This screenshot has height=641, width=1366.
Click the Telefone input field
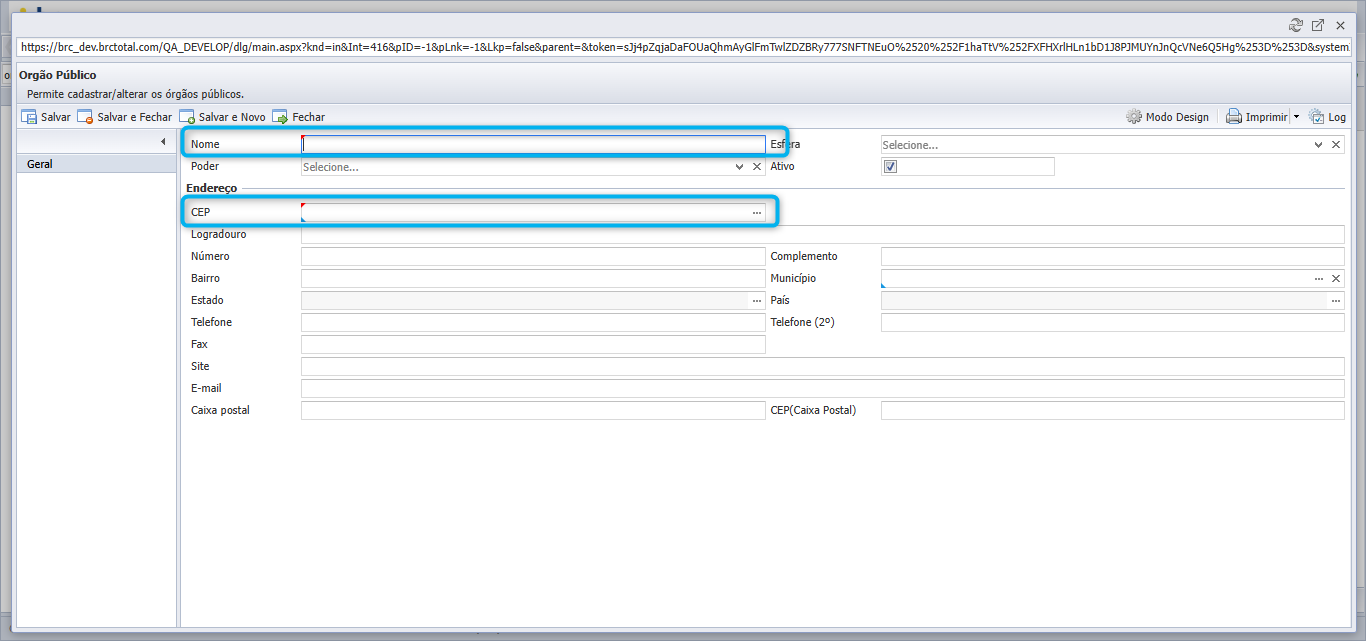(x=533, y=322)
